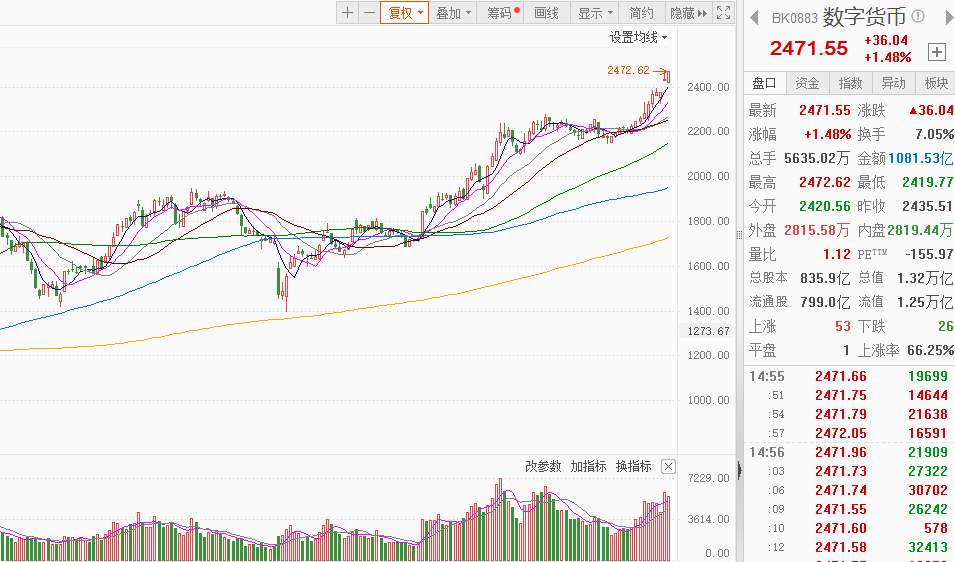The image size is (955, 562).
Task: Toggle 画线 drawing mode
Action: [x=546, y=13]
